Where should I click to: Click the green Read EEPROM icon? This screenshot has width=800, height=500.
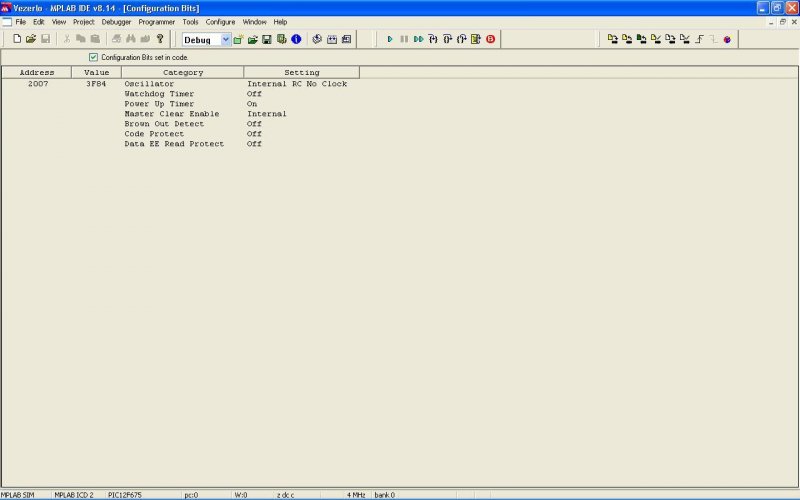click(641, 39)
